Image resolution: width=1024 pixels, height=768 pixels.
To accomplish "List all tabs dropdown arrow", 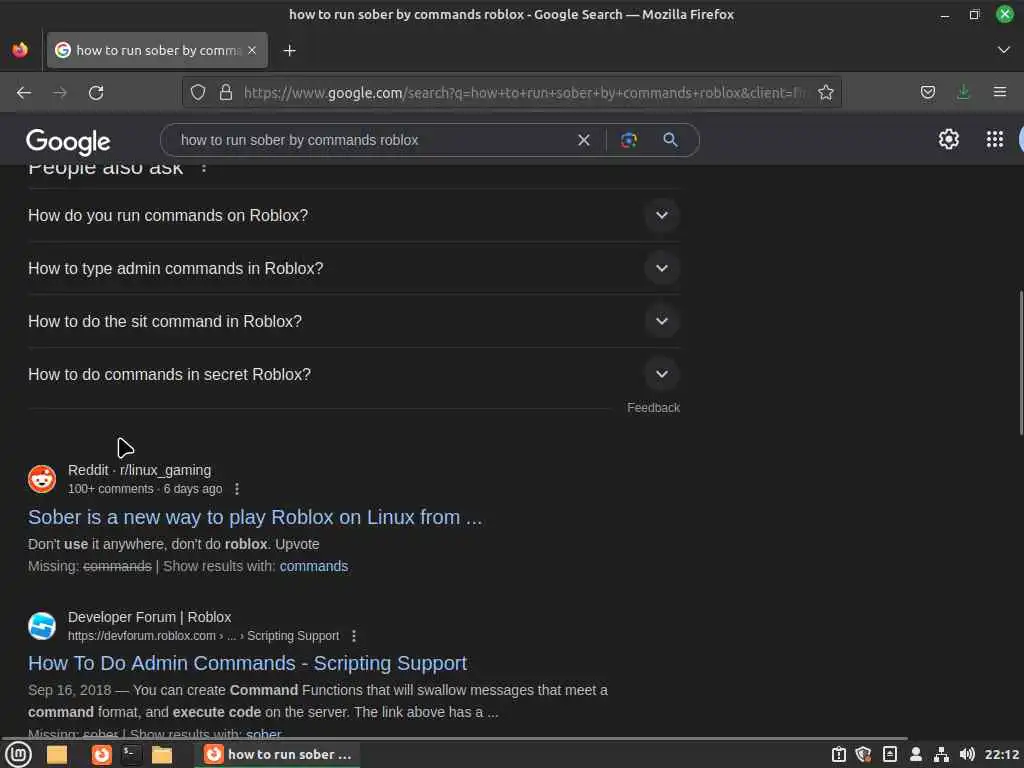I will click(1003, 50).
